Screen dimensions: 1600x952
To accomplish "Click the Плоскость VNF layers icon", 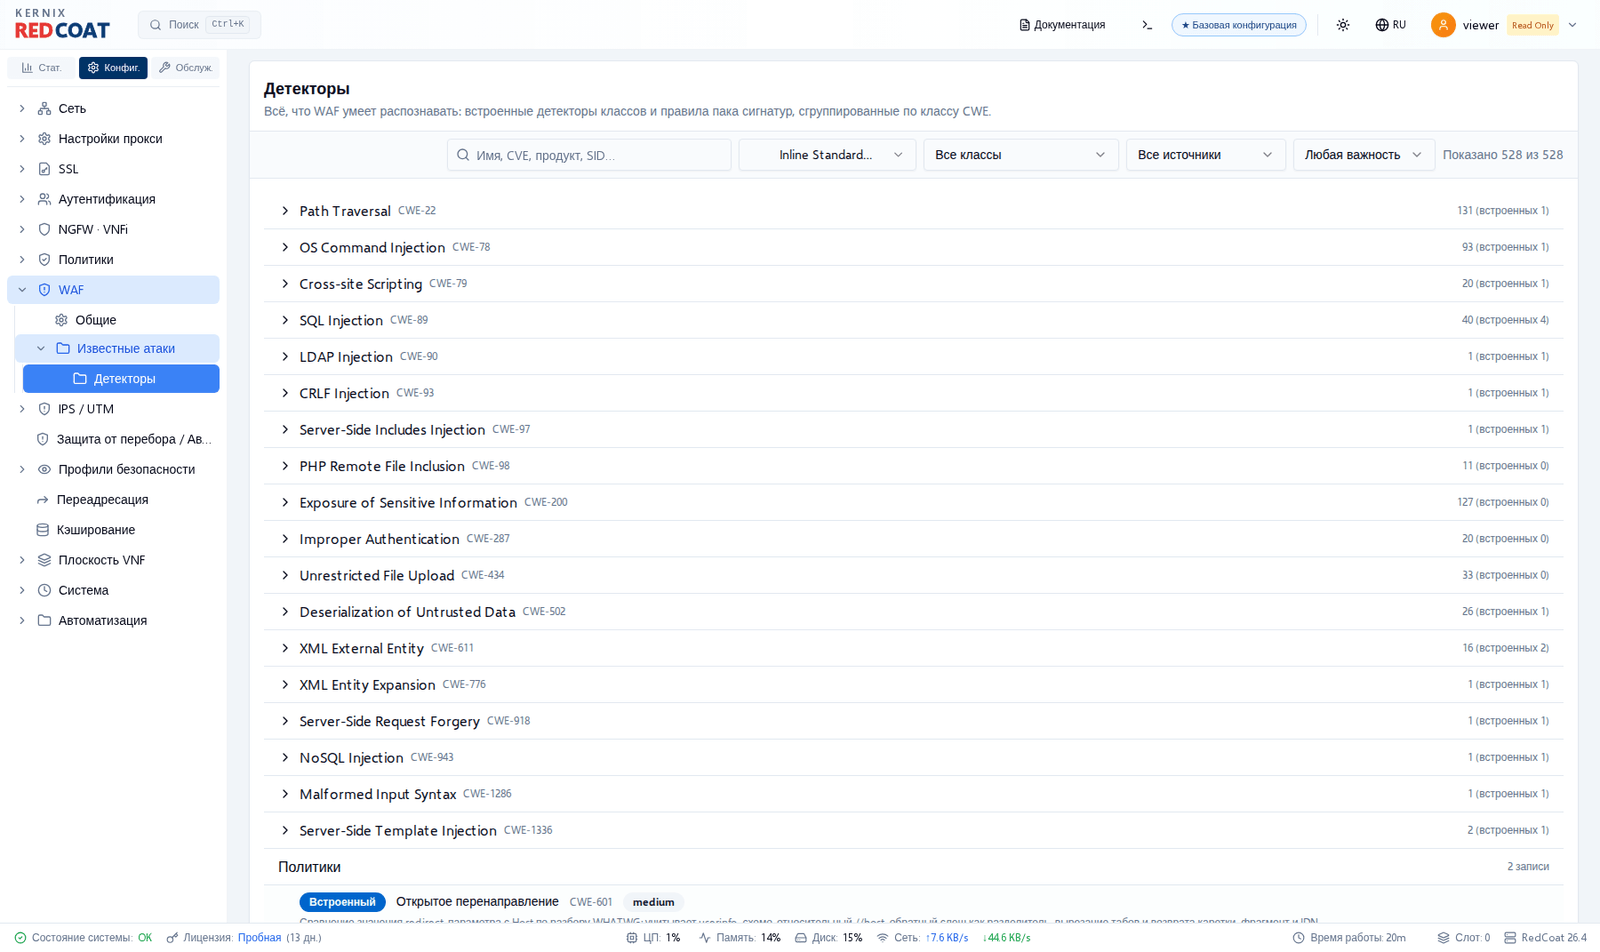I will [44, 560].
